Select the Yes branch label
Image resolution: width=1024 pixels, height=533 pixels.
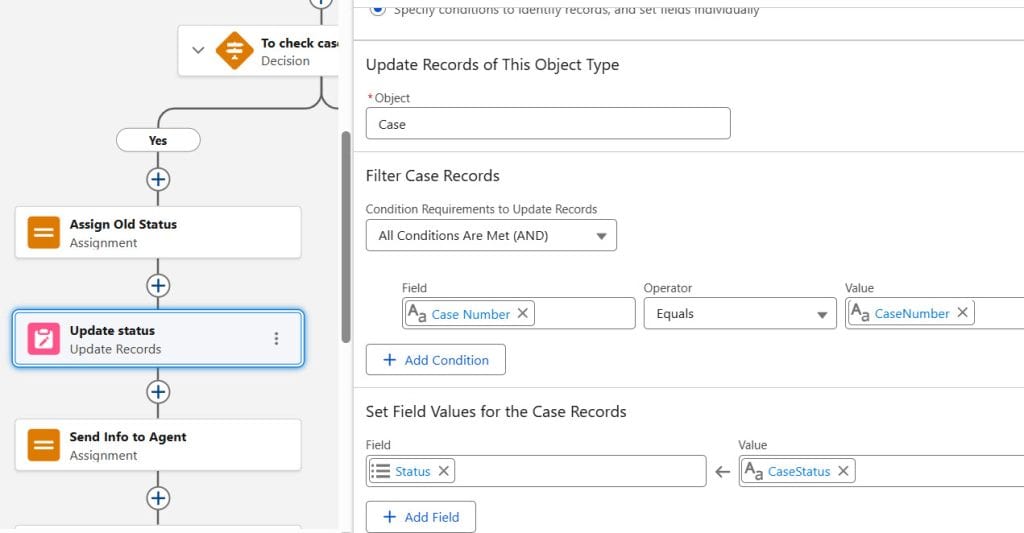158,140
